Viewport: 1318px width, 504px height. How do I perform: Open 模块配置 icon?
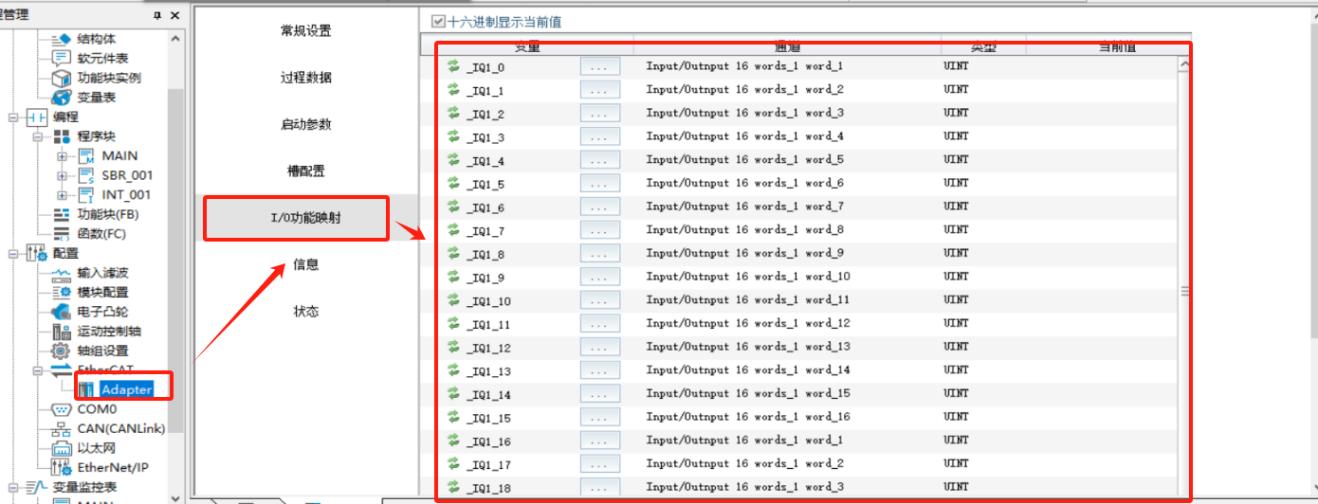(x=61, y=292)
